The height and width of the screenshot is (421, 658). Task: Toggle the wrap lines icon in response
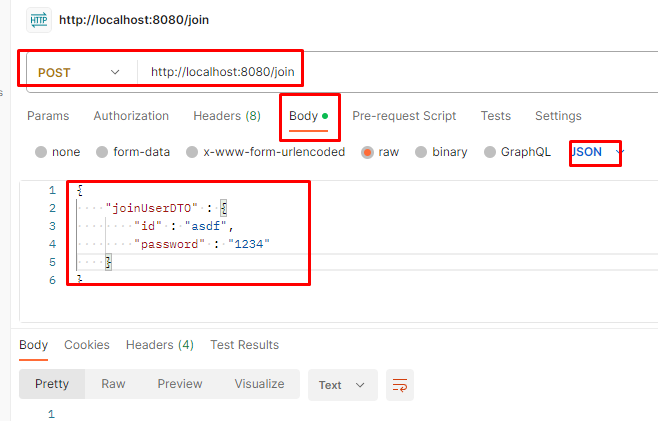click(400, 385)
